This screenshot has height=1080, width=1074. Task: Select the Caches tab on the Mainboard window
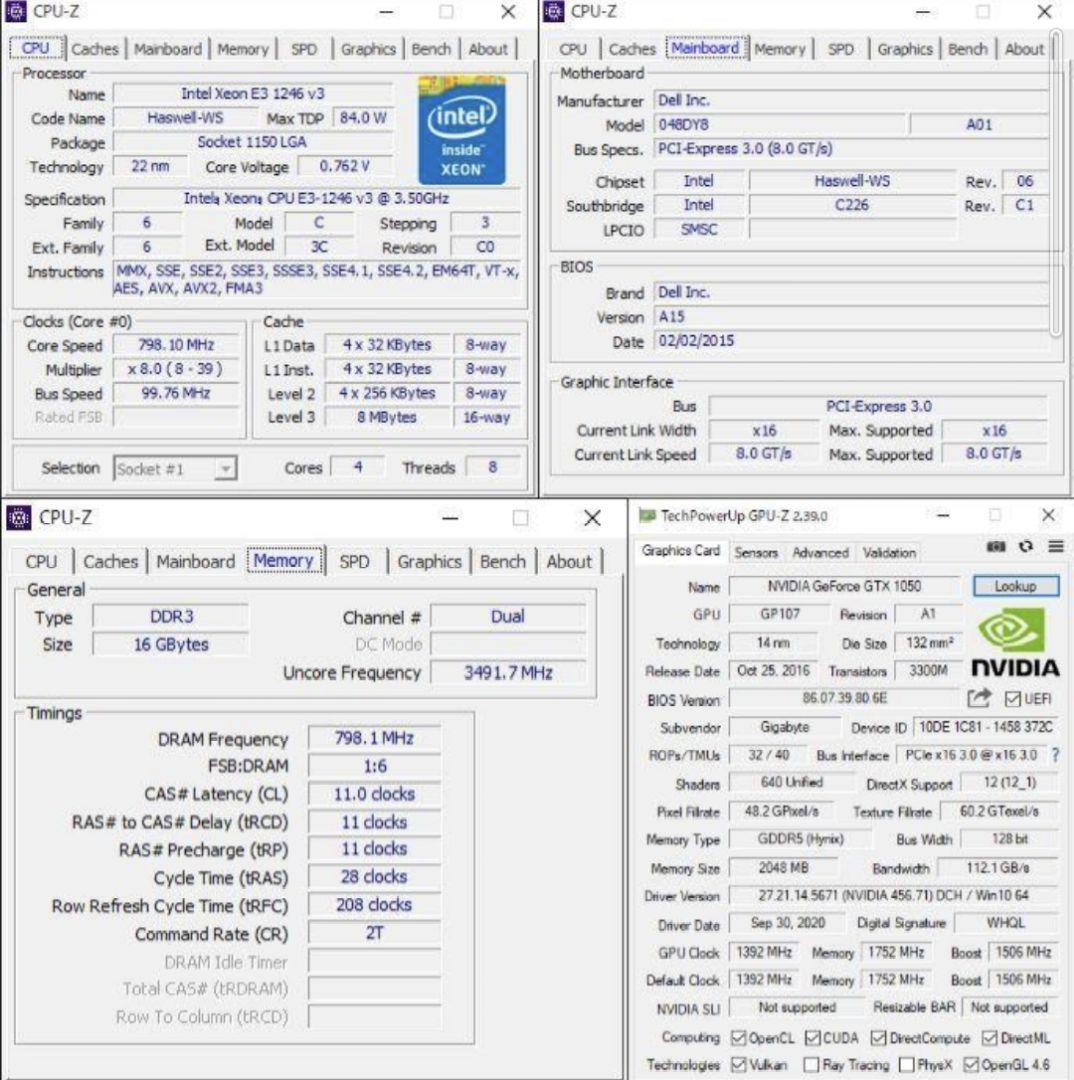pyautogui.click(x=632, y=48)
